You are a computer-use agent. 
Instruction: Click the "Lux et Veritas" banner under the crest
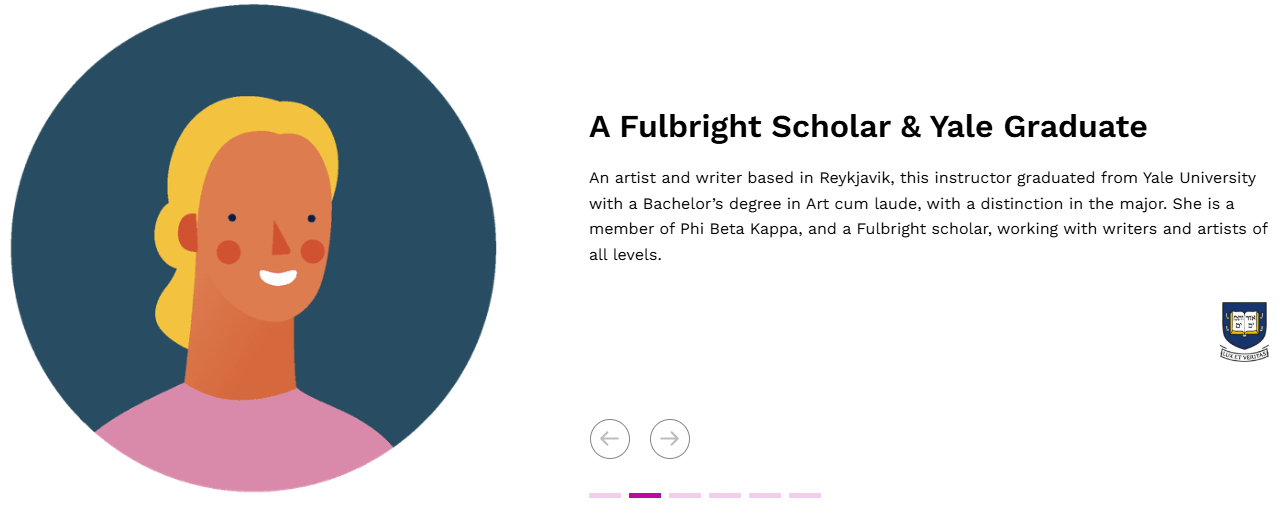(1244, 353)
